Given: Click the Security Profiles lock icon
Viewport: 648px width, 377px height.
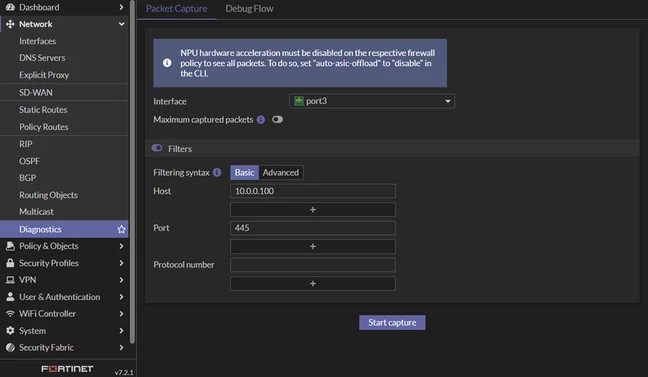Looking at the screenshot, I should (x=10, y=263).
